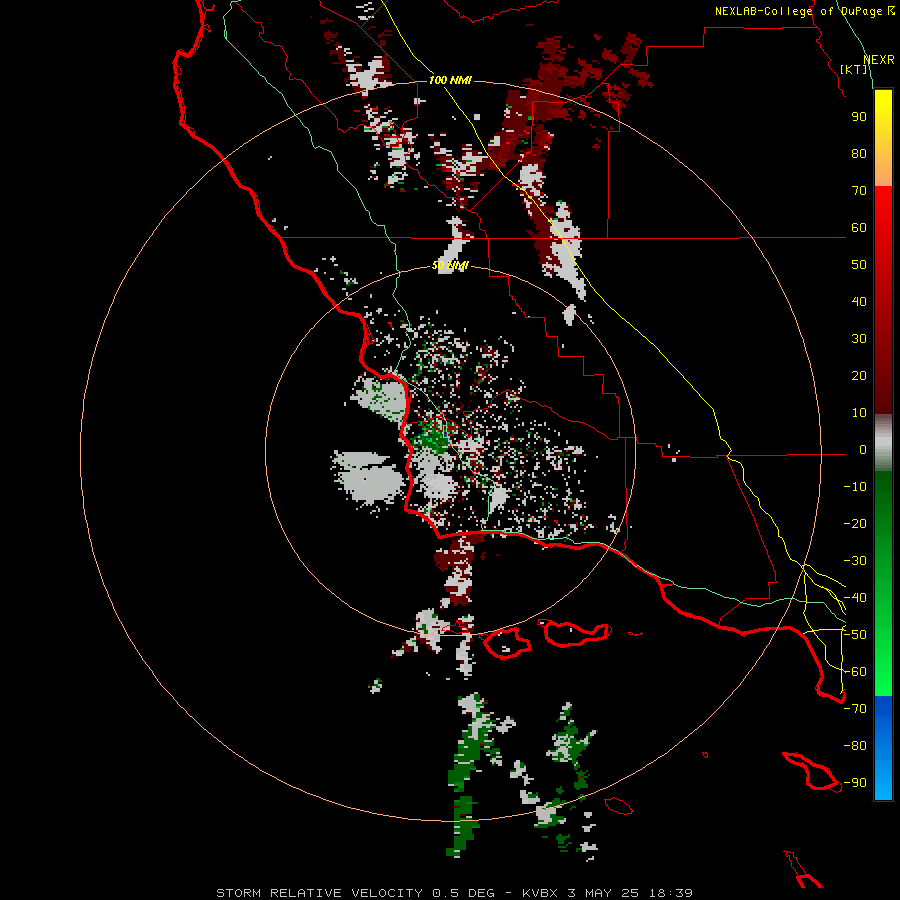The image size is (900, 900).
Task: Click the 'KVBX' radar site identifier
Action: pos(541,893)
